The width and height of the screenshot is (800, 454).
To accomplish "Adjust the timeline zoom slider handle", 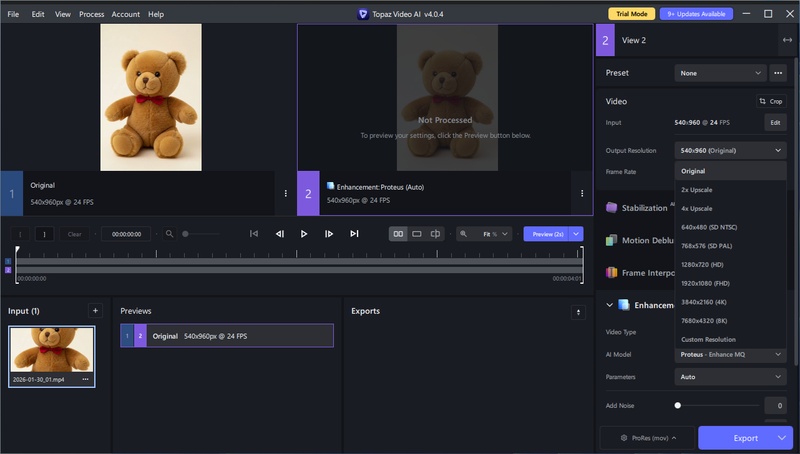I will [186, 234].
